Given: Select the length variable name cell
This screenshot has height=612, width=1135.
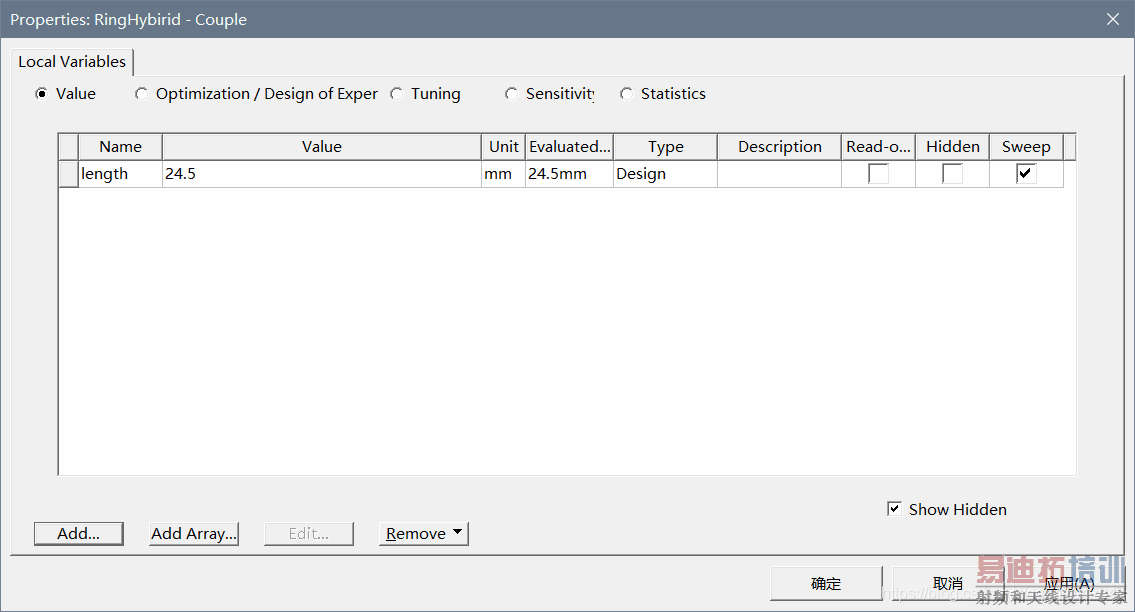Looking at the screenshot, I should pos(120,174).
